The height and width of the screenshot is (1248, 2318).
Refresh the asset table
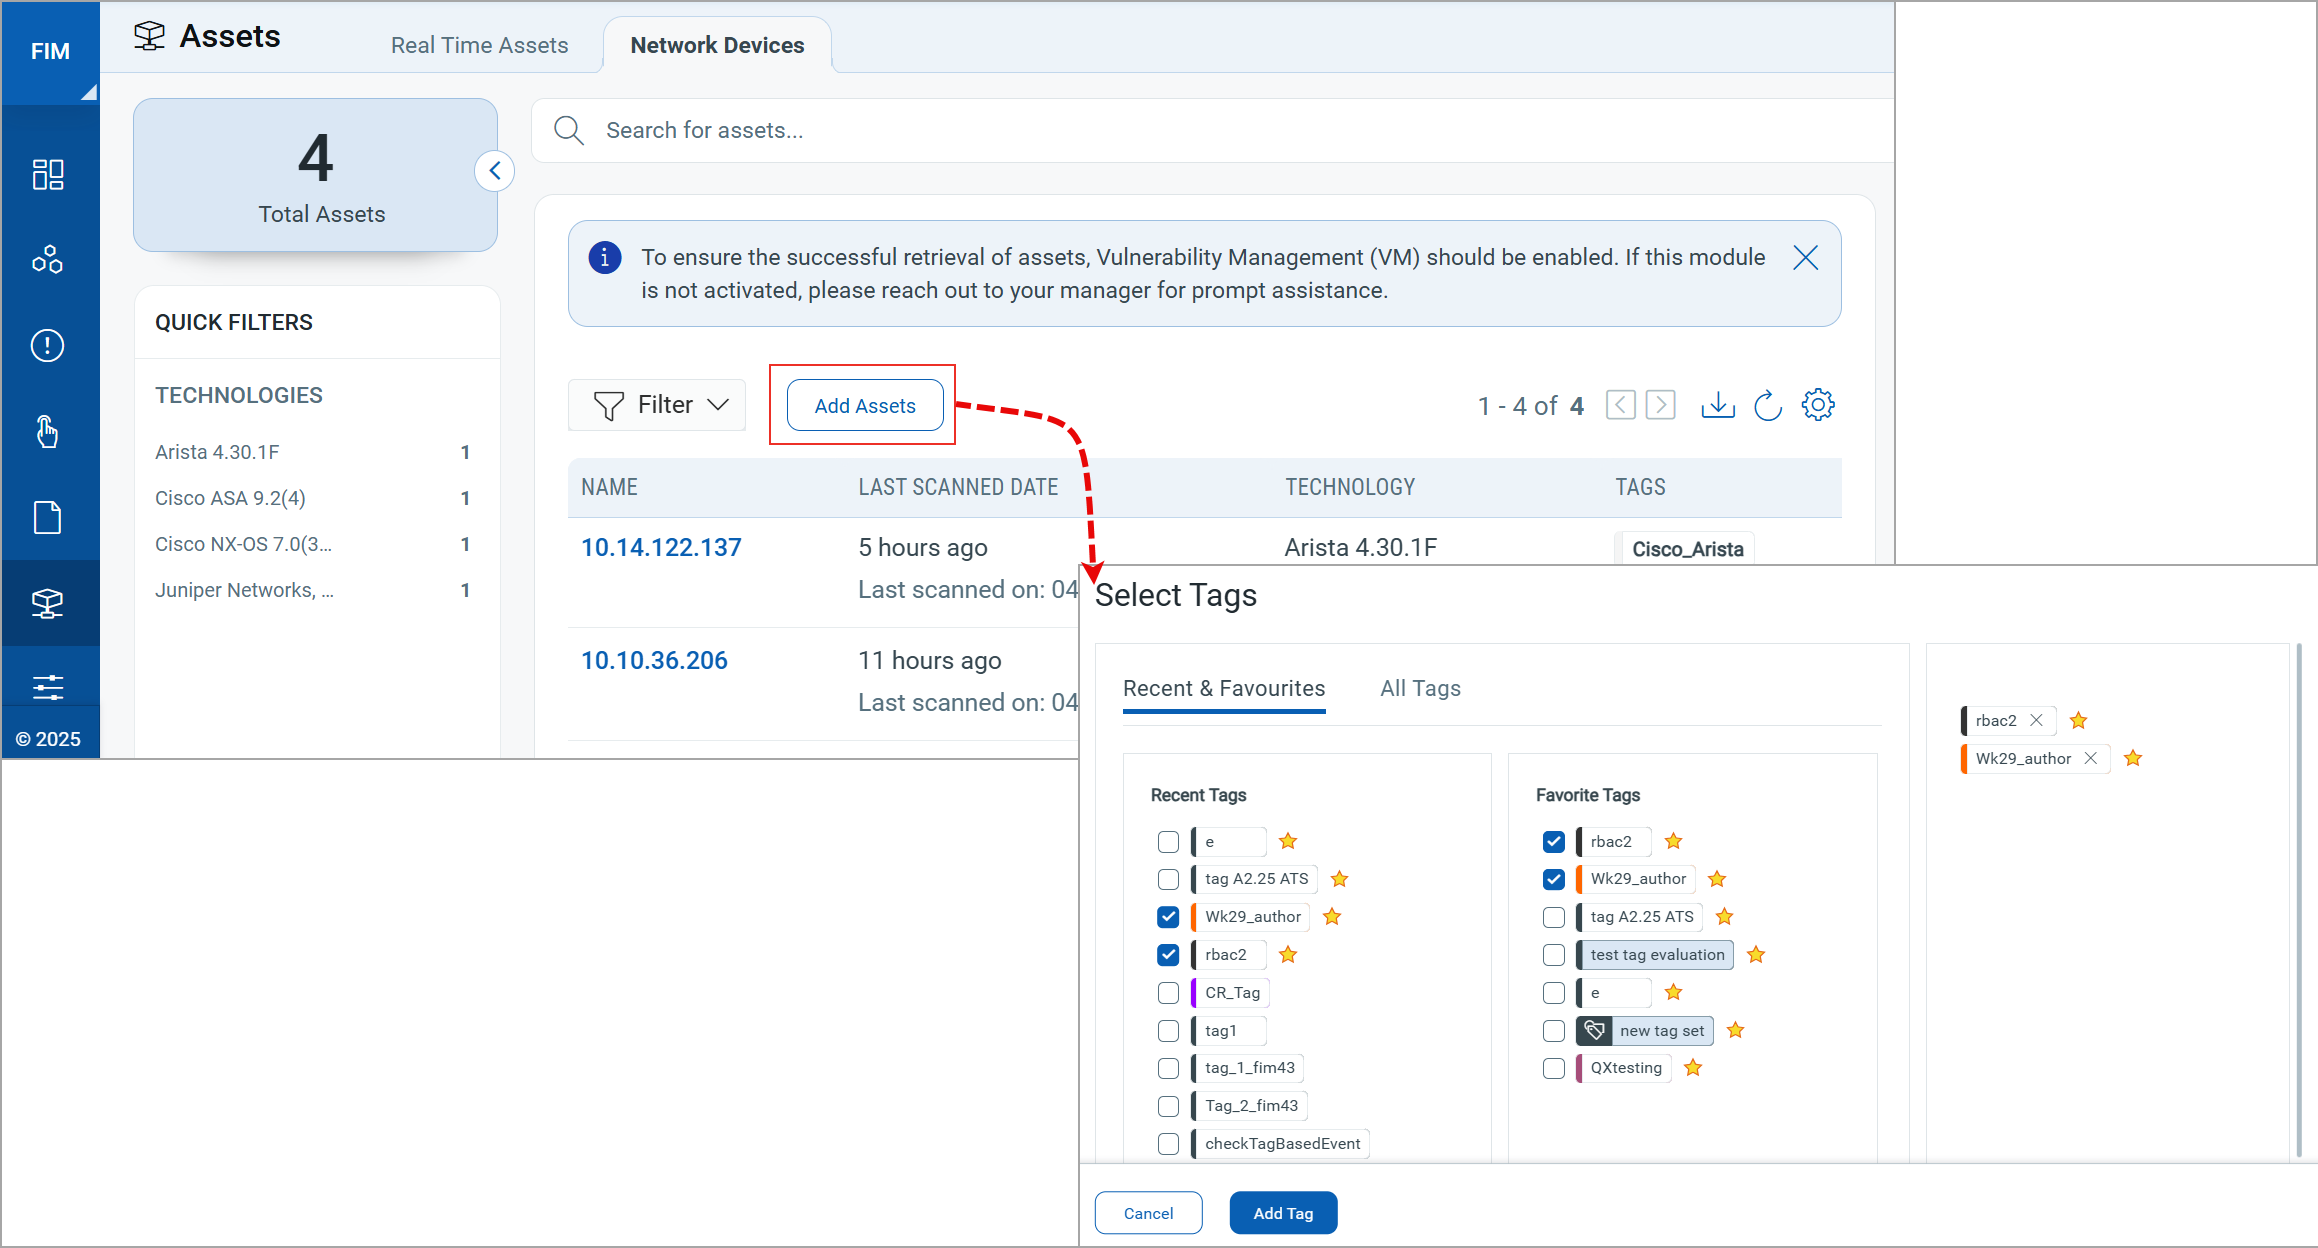pyautogui.click(x=1768, y=405)
